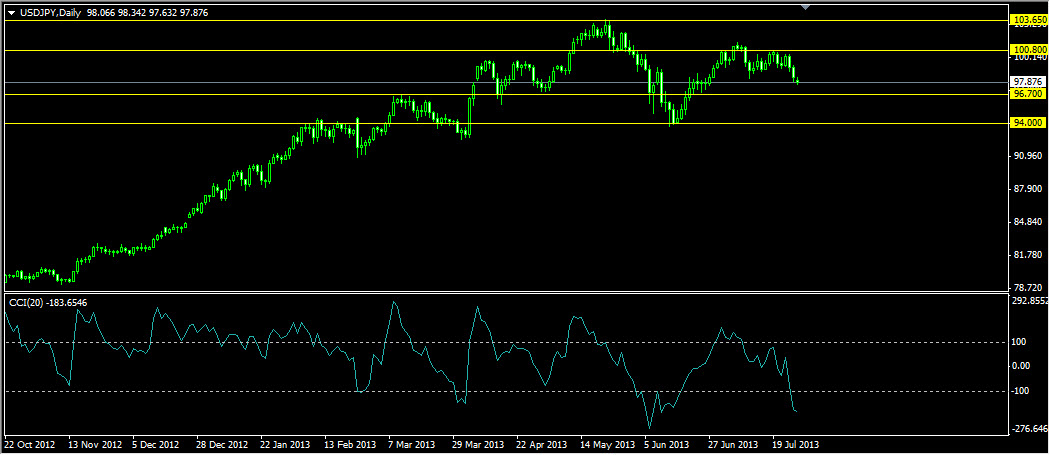This screenshot has height=455, width=1050.
Task: Click the CCI(20) -183.6546 indicator label
Action: tap(48, 303)
